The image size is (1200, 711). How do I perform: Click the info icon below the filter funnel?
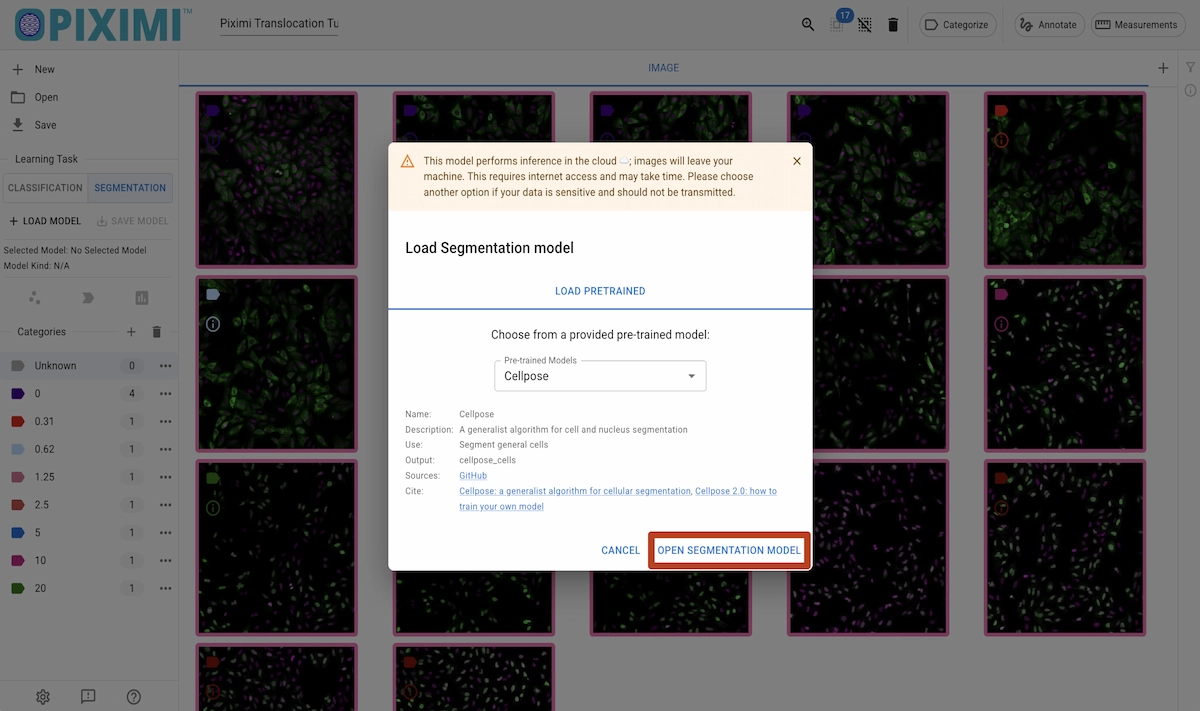[1190, 91]
